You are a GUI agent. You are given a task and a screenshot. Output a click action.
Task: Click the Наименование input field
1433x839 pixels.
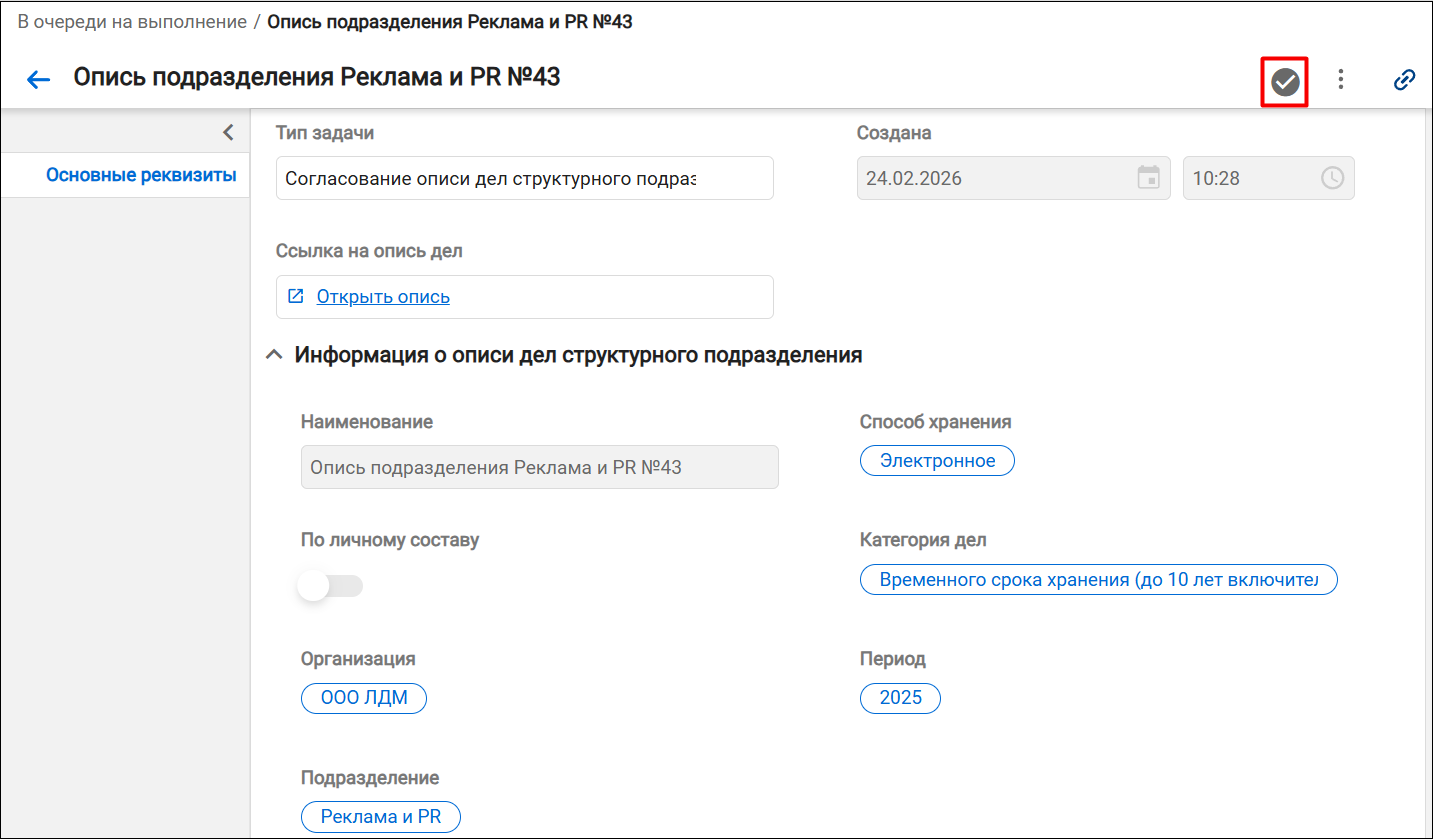(x=540, y=467)
